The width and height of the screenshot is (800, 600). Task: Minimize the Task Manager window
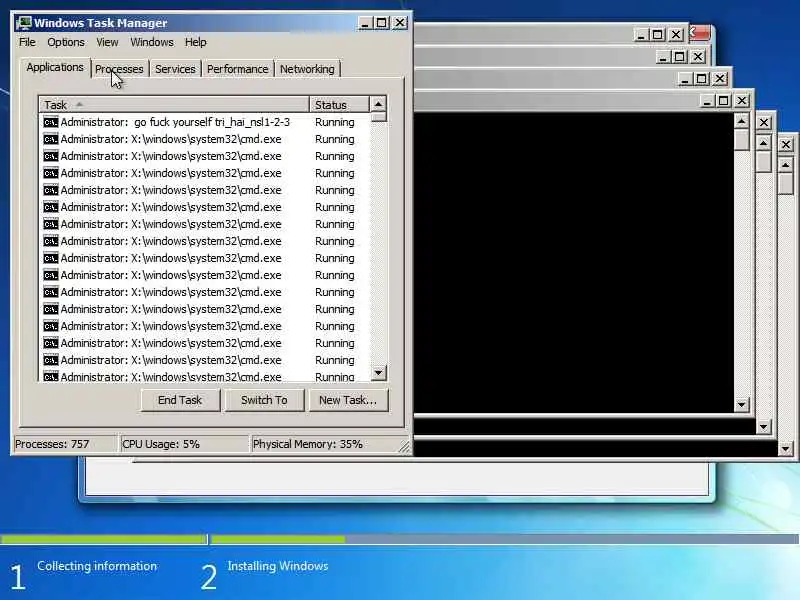click(365, 23)
